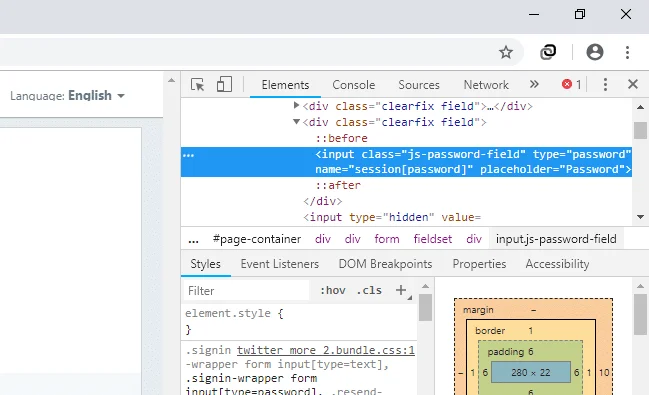Select the js-password-field input node
The height and width of the screenshot is (395, 649).
[x=406, y=162]
